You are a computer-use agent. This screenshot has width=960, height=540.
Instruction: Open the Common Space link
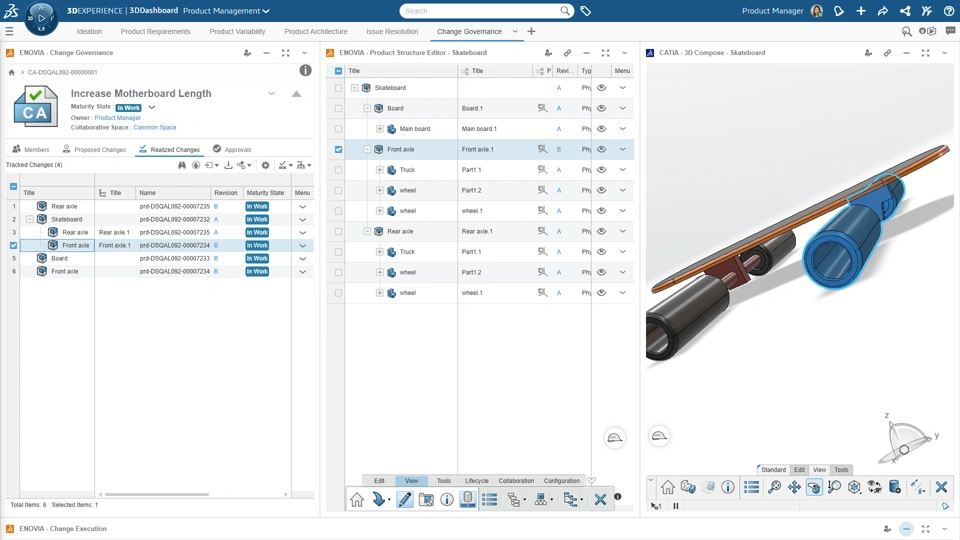click(x=155, y=127)
